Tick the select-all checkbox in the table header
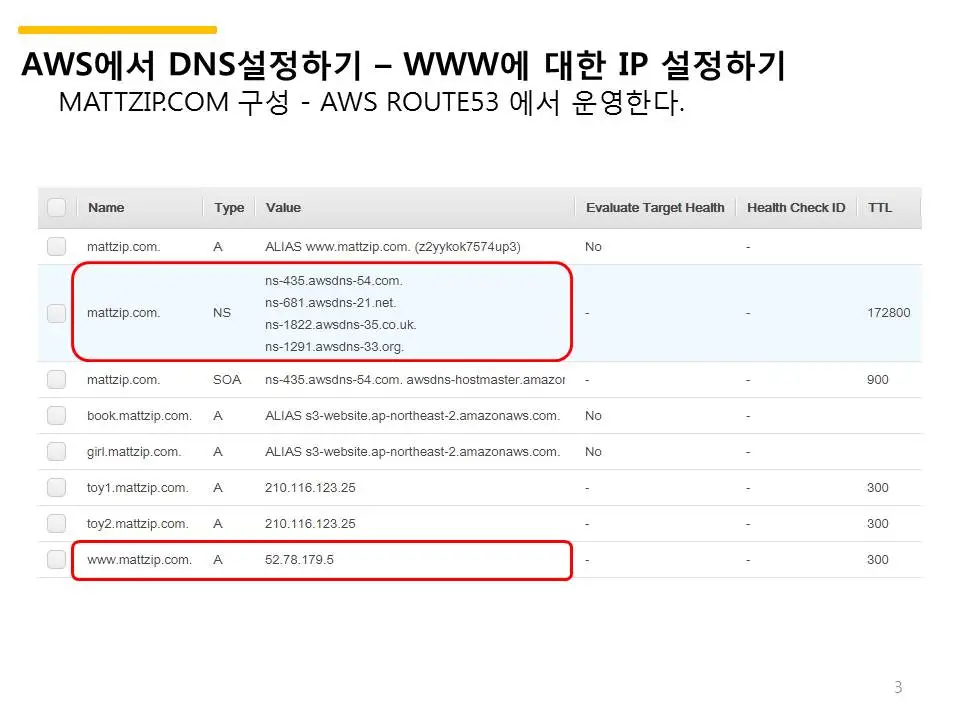The height and width of the screenshot is (720, 960). [x=56, y=208]
